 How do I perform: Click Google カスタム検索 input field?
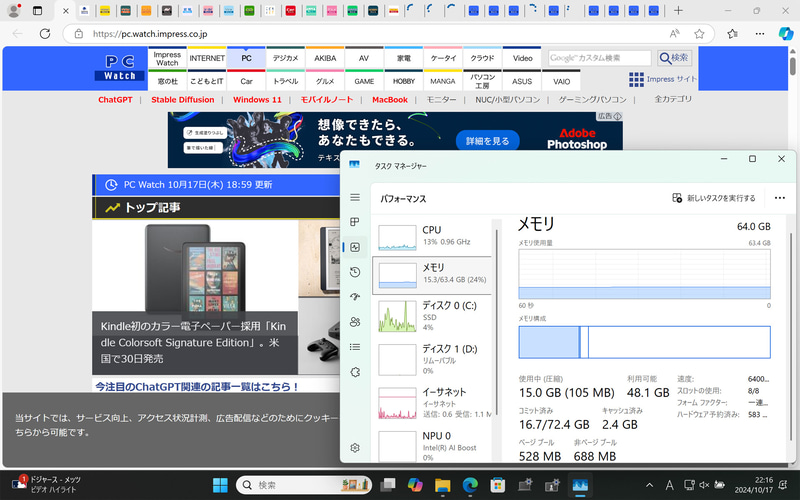pos(599,58)
